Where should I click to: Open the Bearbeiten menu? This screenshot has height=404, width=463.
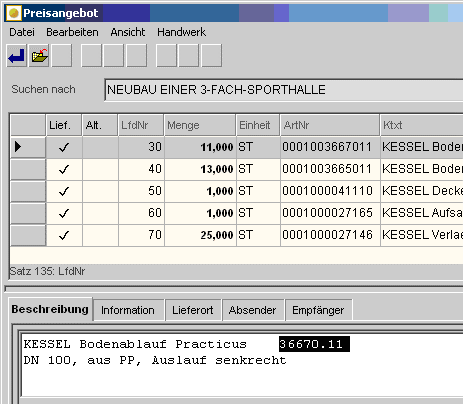(x=72, y=32)
